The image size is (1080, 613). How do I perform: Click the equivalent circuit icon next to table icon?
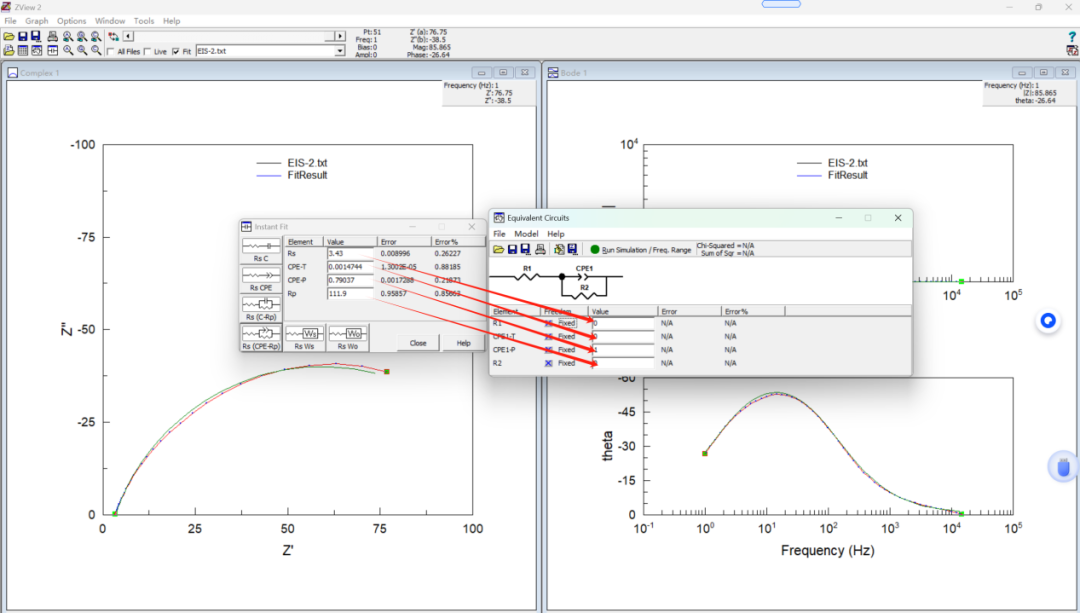pos(37,50)
